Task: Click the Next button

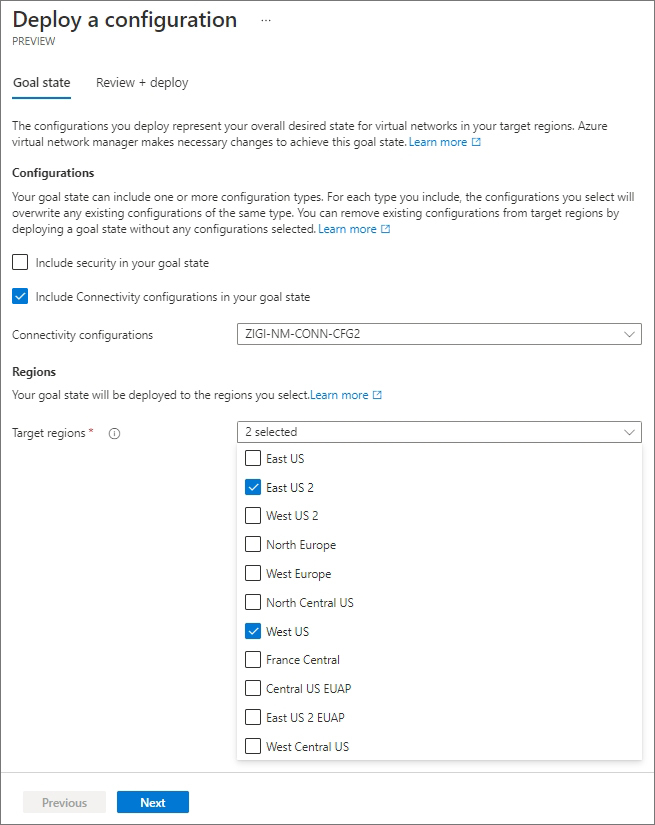Action: click(153, 802)
